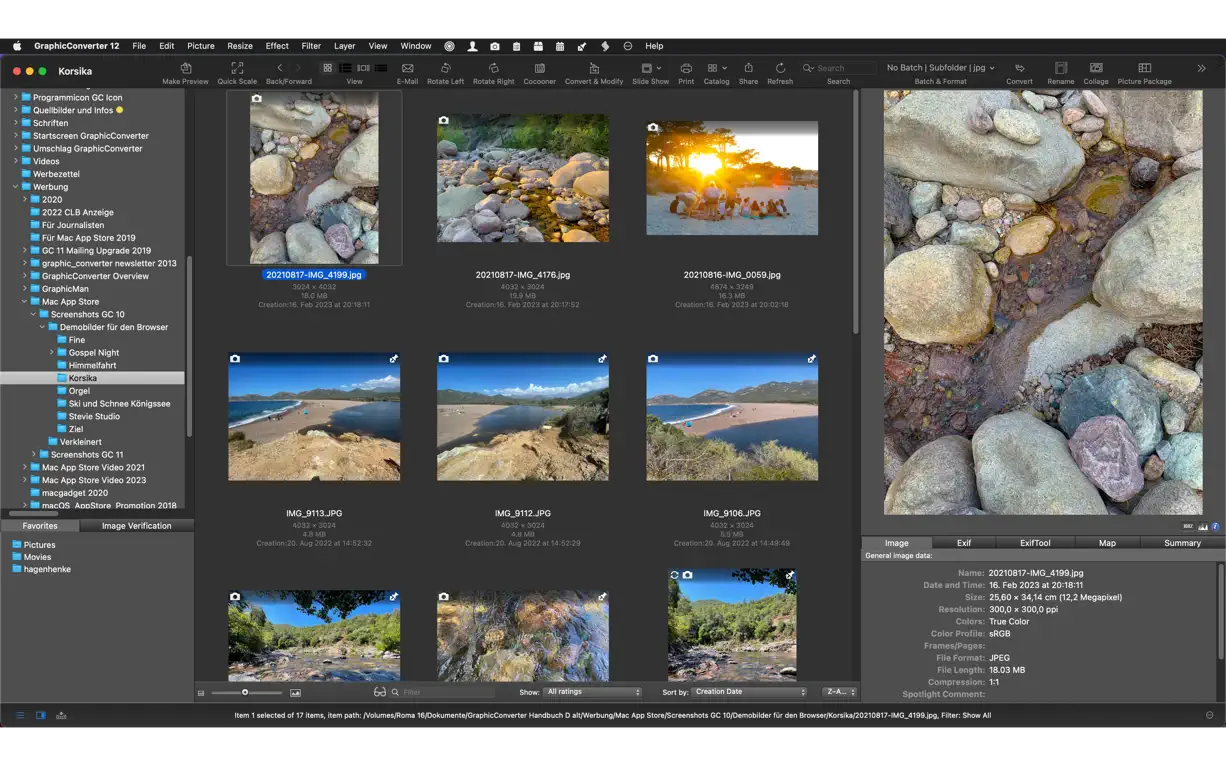Open the View menu in the menu bar

click(377, 46)
